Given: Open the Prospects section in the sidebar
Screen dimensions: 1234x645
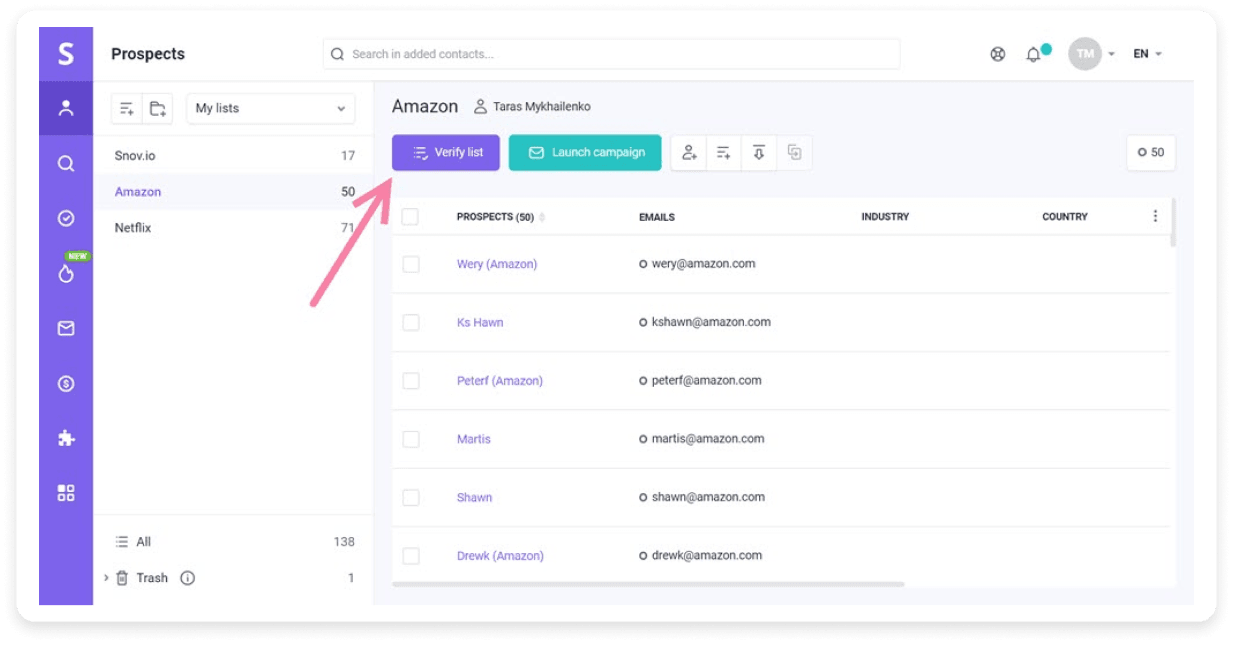Looking at the screenshot, I should coord(65,108).
